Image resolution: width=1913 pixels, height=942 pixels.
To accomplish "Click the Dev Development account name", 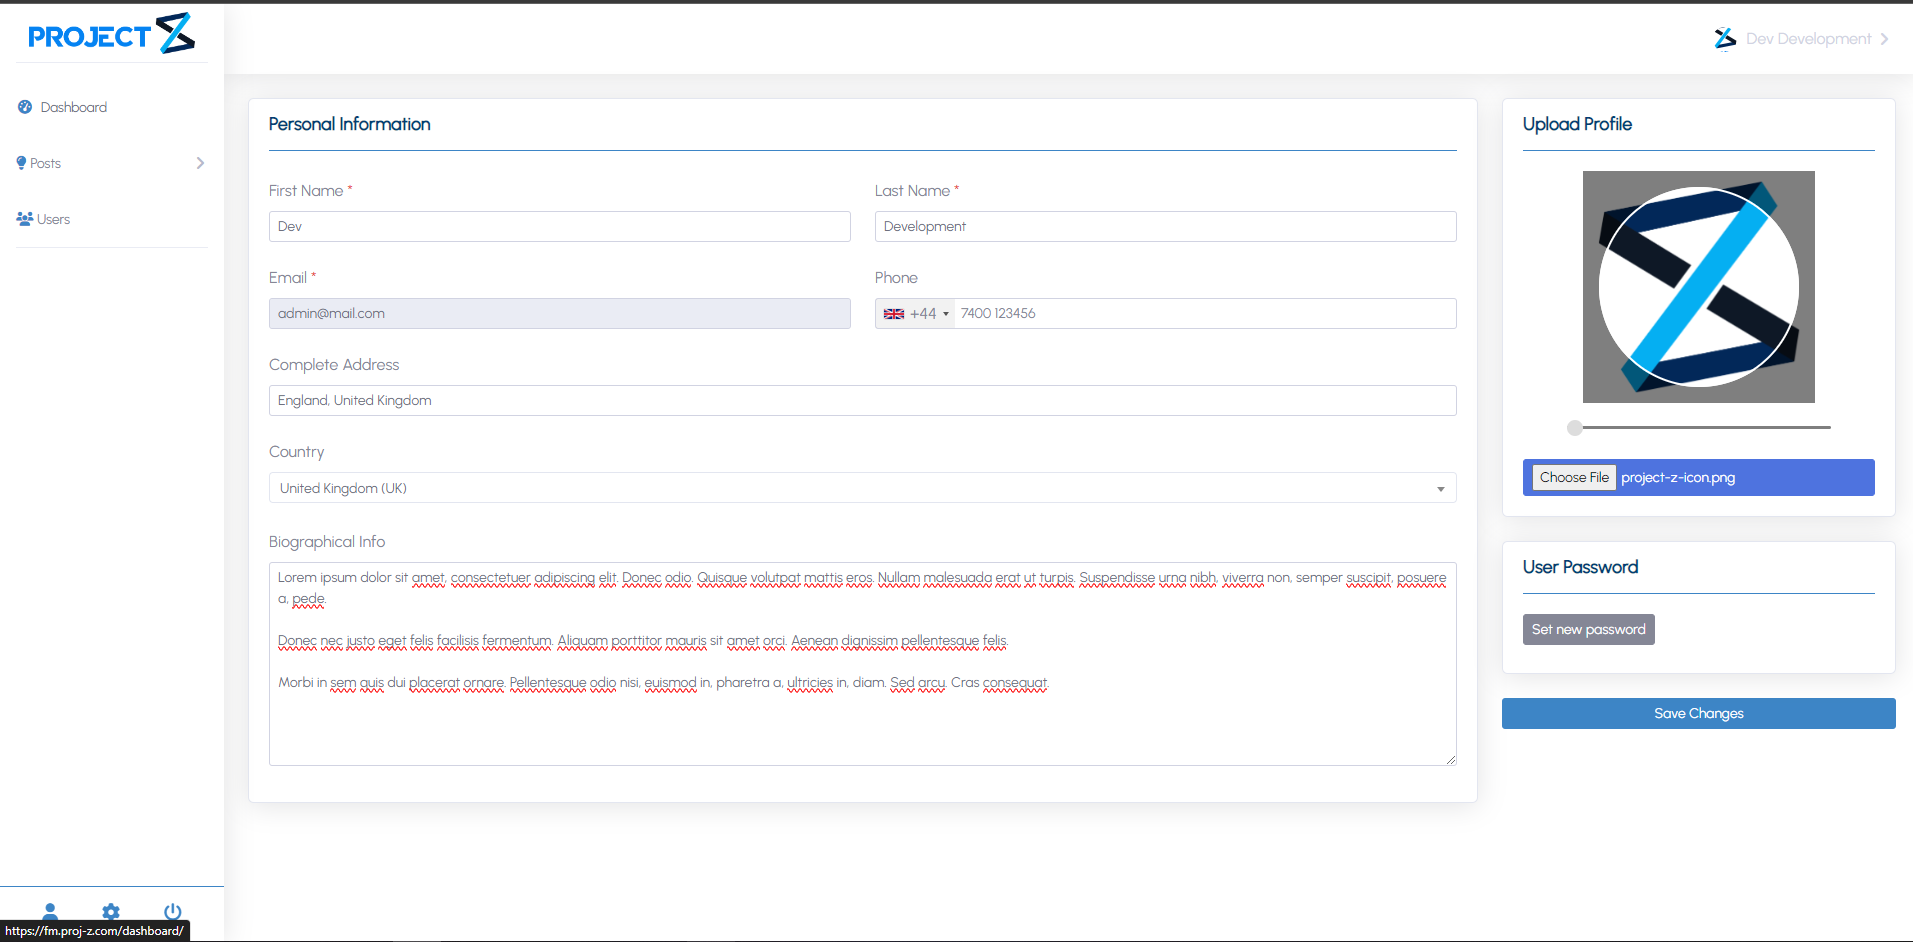I will pos(1808,39).
